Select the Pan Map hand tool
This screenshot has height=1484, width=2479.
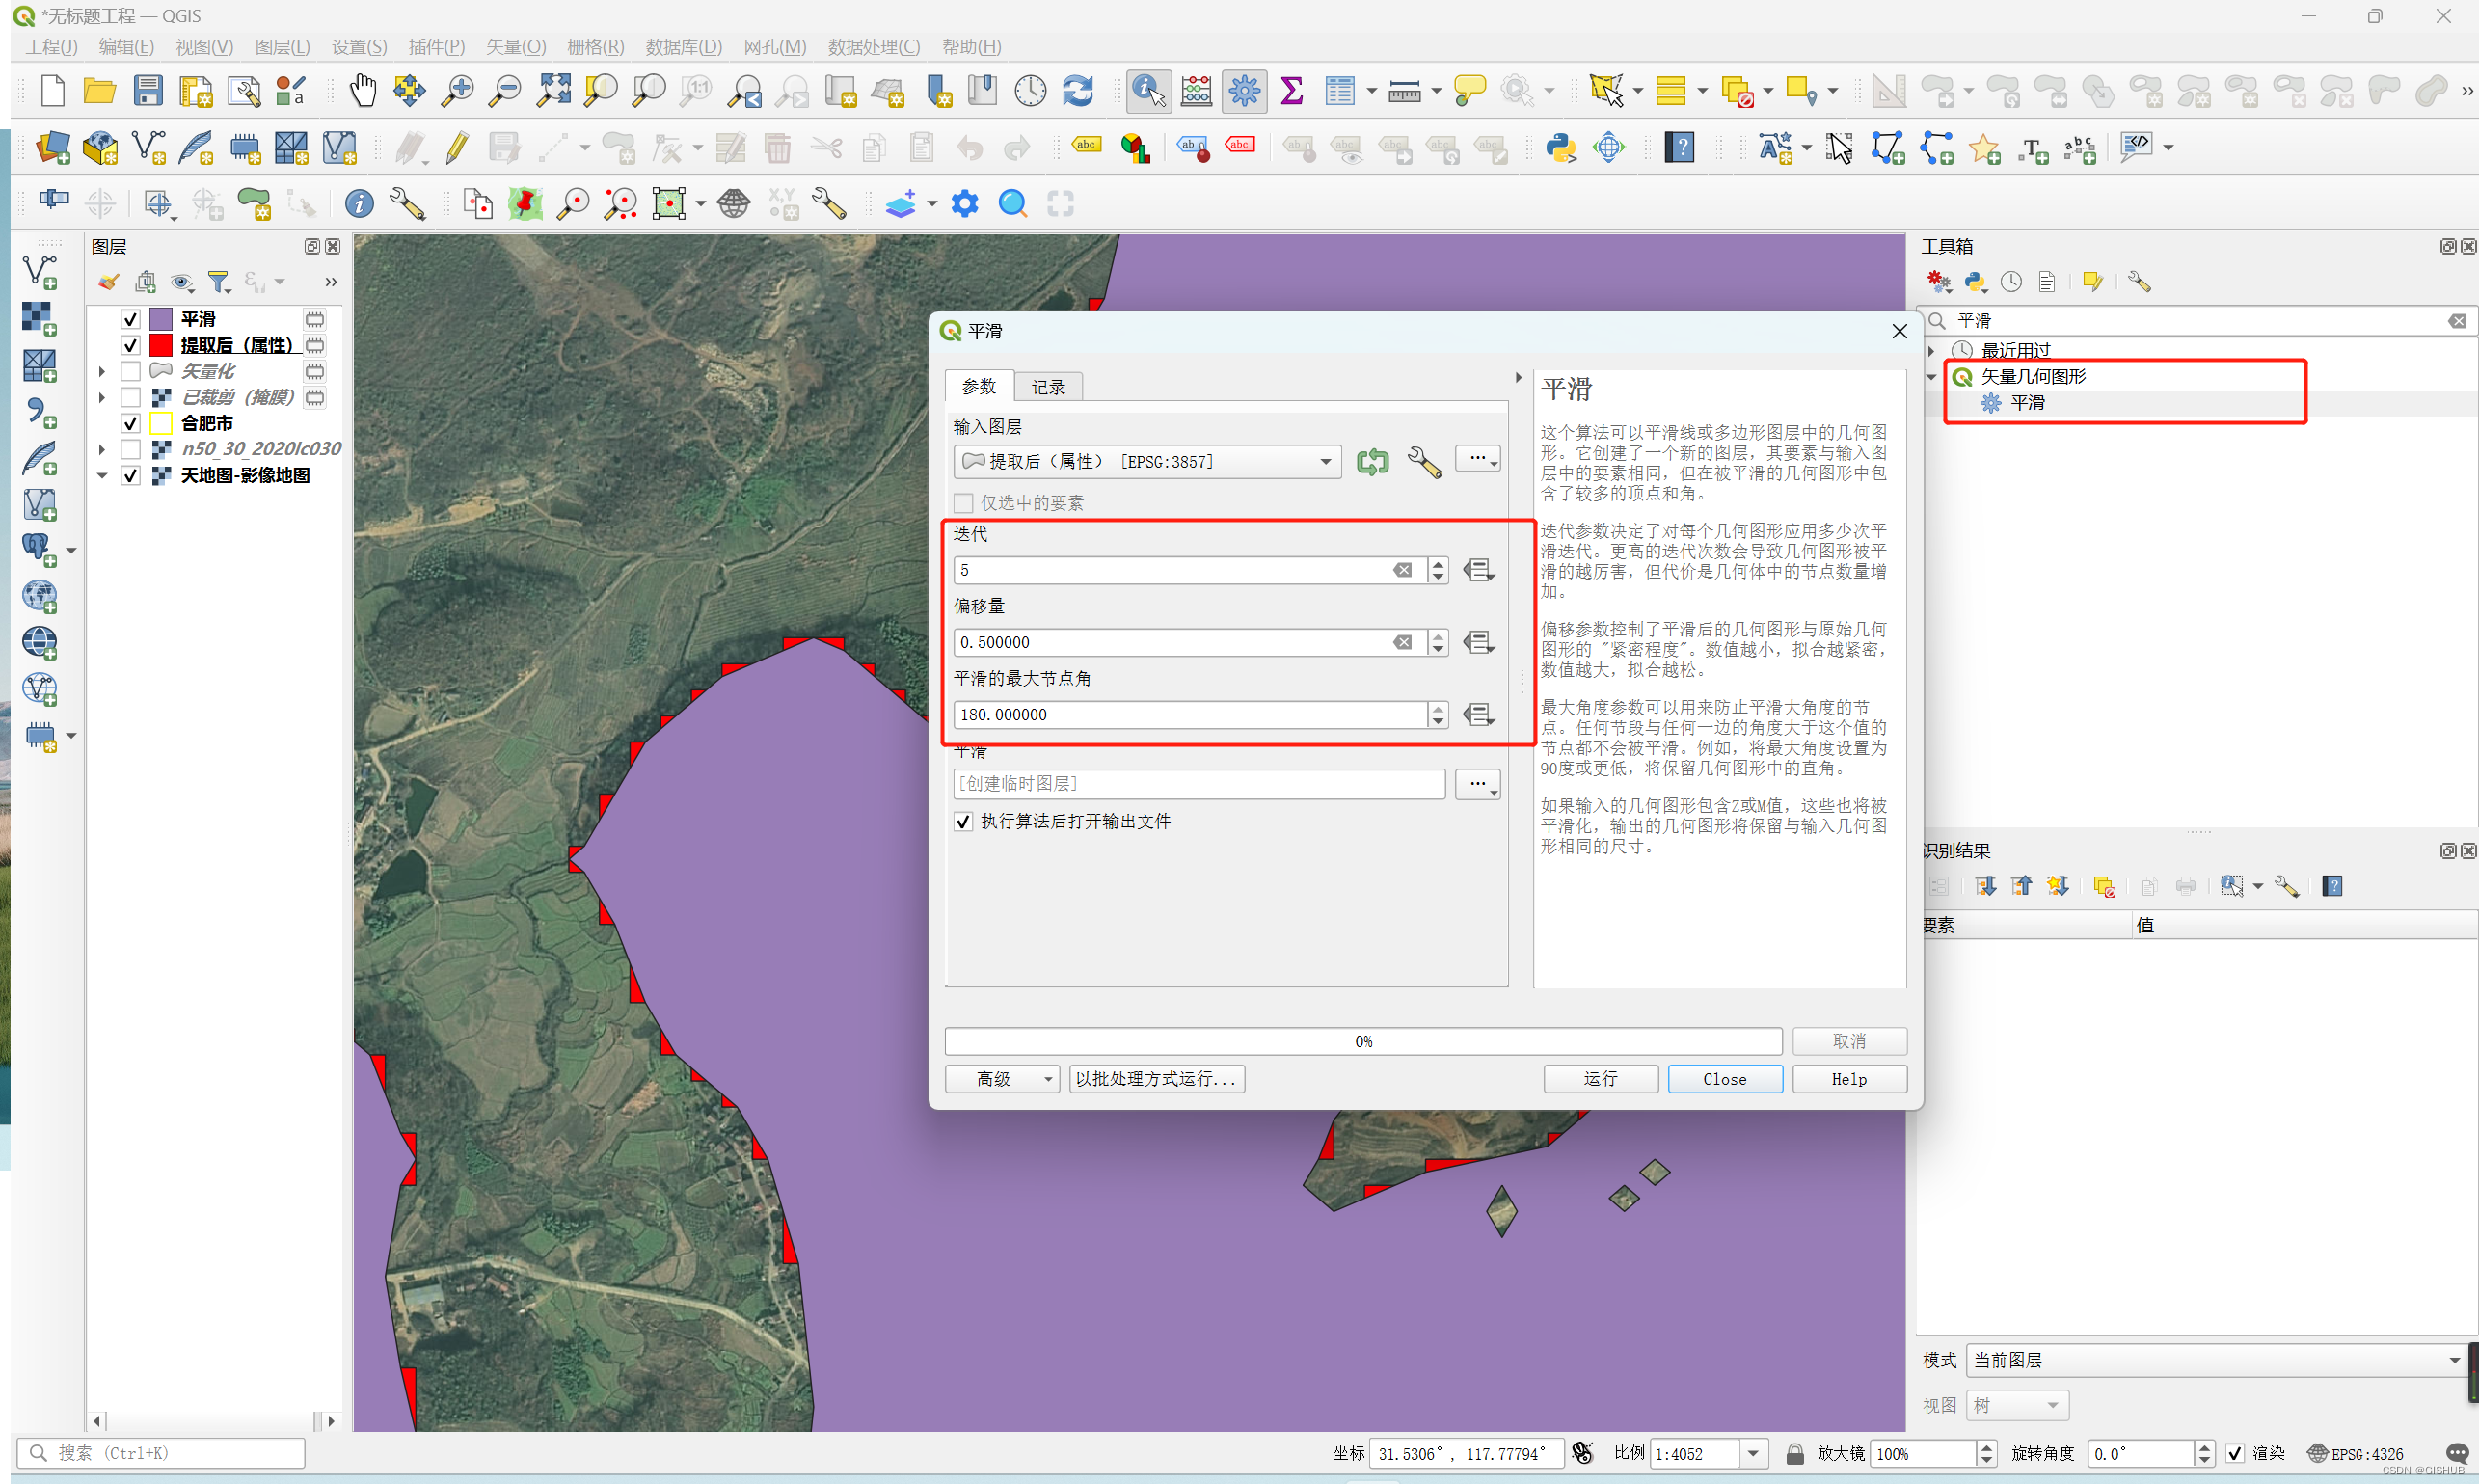pos(363,91)
